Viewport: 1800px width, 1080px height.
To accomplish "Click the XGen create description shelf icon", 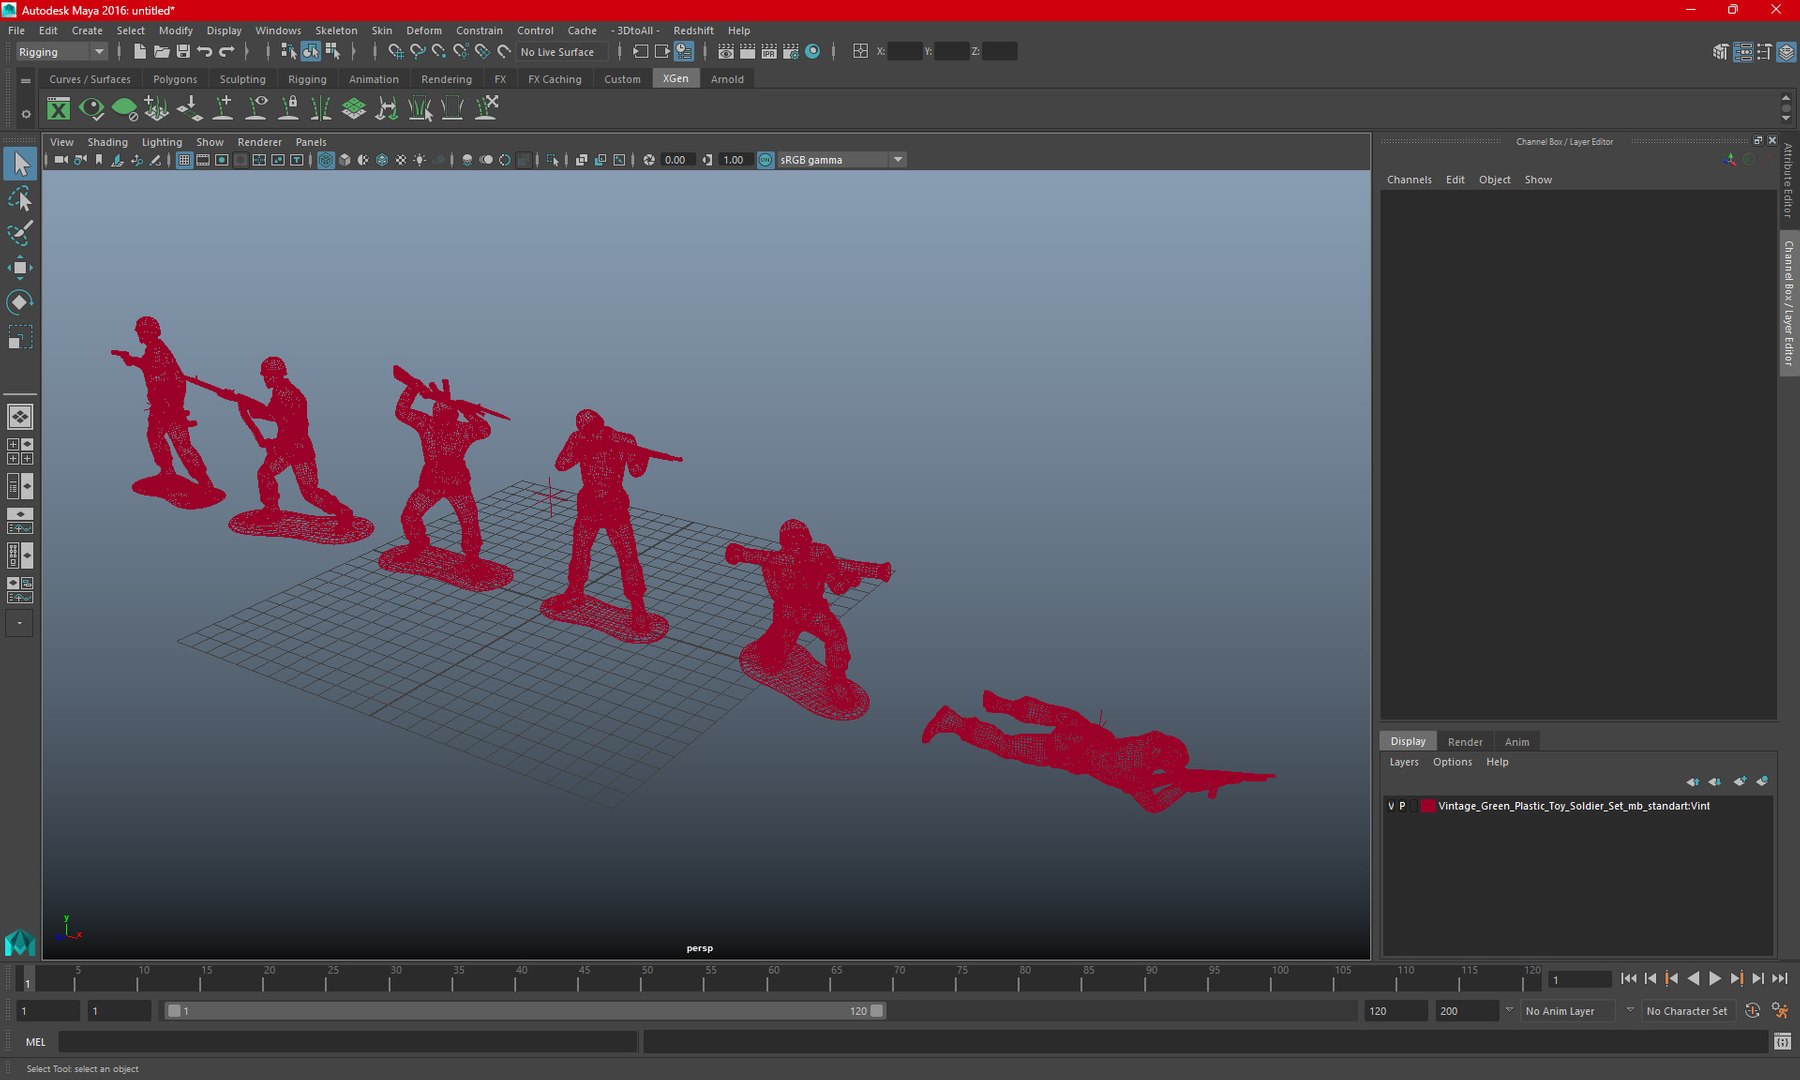I will tap(157, 109).
